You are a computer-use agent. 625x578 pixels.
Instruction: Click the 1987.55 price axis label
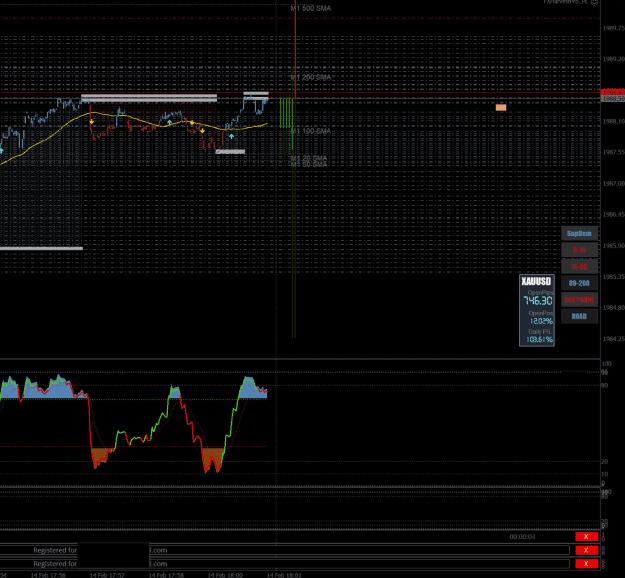point(613,152)
